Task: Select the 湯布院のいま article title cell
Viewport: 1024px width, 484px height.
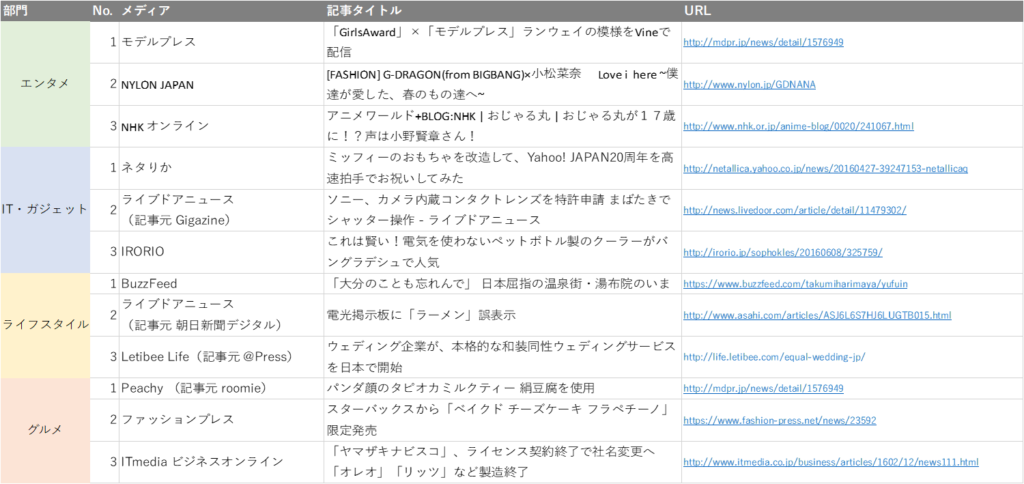Action: (x=503, y=284)
